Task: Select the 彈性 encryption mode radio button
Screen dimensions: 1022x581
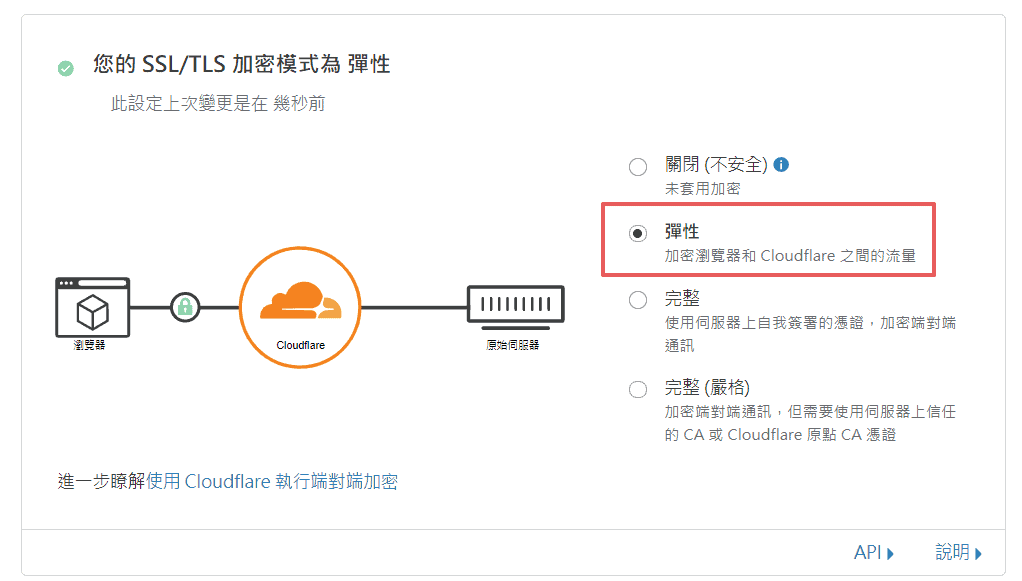Action: [637, 233]
